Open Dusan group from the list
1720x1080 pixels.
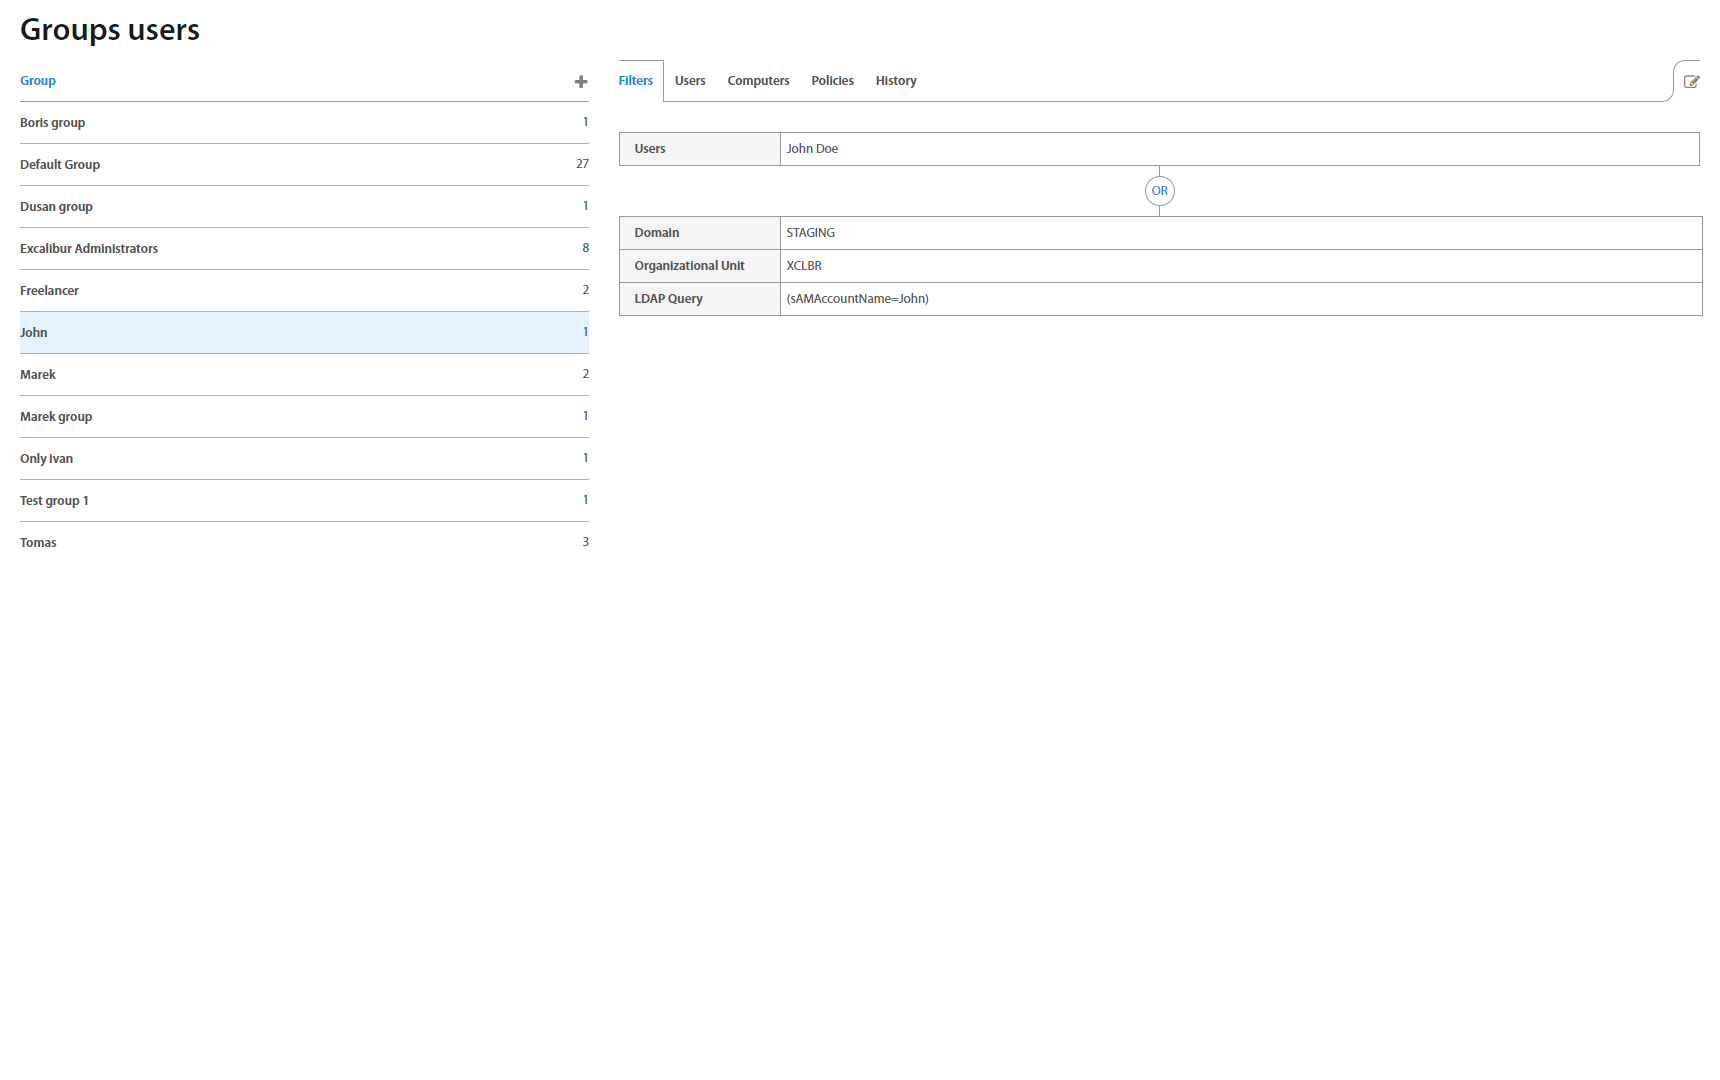coord(56,207)
